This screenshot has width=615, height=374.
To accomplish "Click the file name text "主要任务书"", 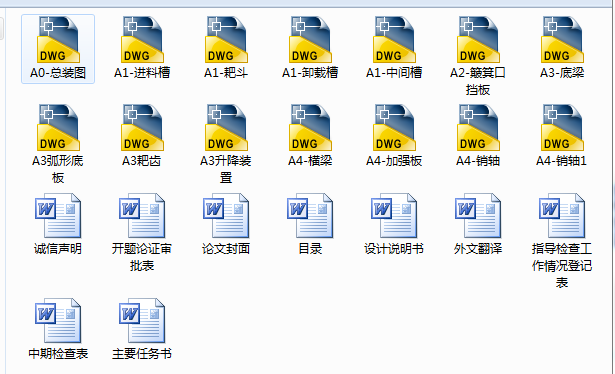I will click(142, 354).
